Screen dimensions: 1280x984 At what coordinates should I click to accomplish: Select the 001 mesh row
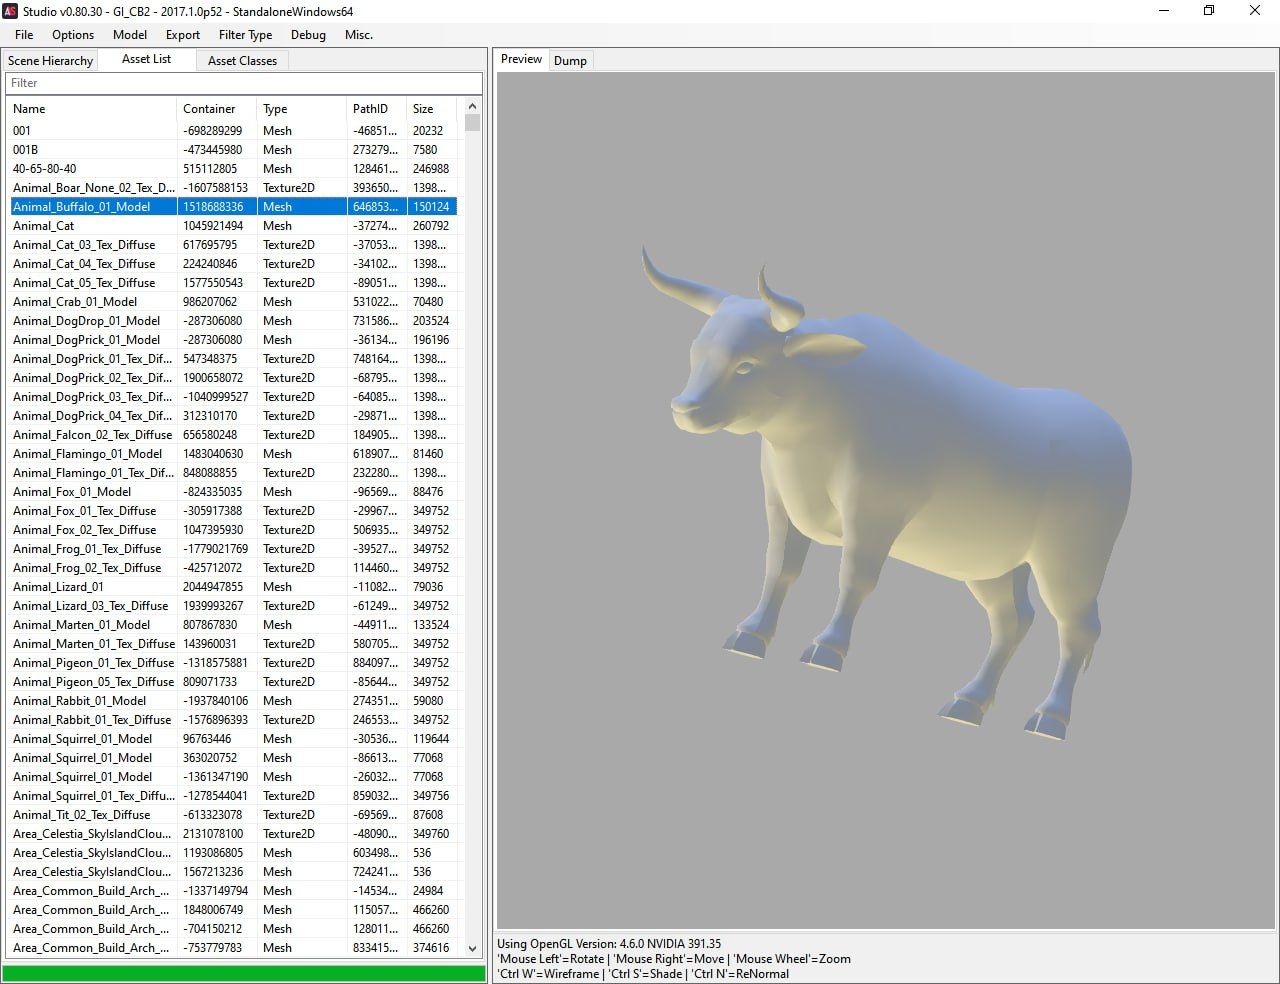pyautogui.click(x=233, y=131)
